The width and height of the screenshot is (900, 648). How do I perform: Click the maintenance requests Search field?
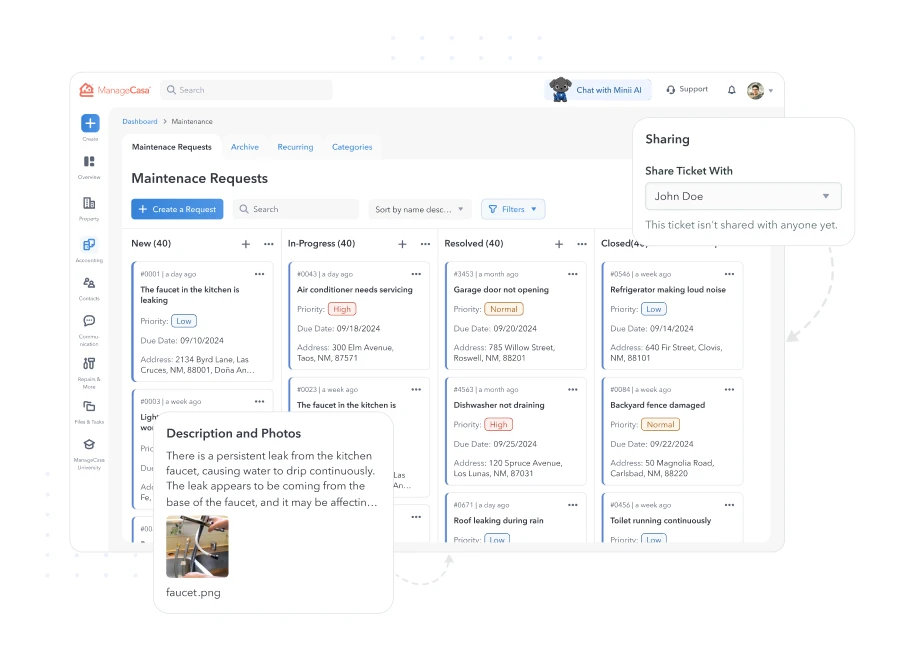tap(296, 209)
